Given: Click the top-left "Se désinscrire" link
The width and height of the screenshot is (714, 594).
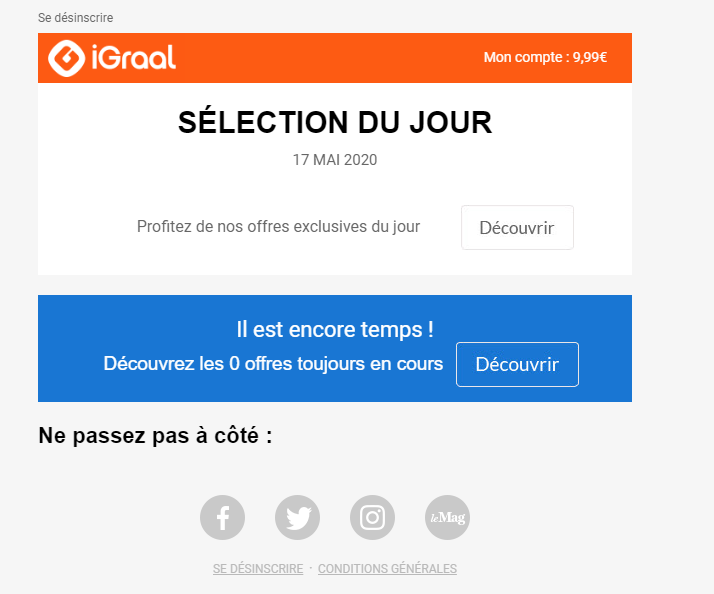Looking at the screenshot, I should coord(75,18).
